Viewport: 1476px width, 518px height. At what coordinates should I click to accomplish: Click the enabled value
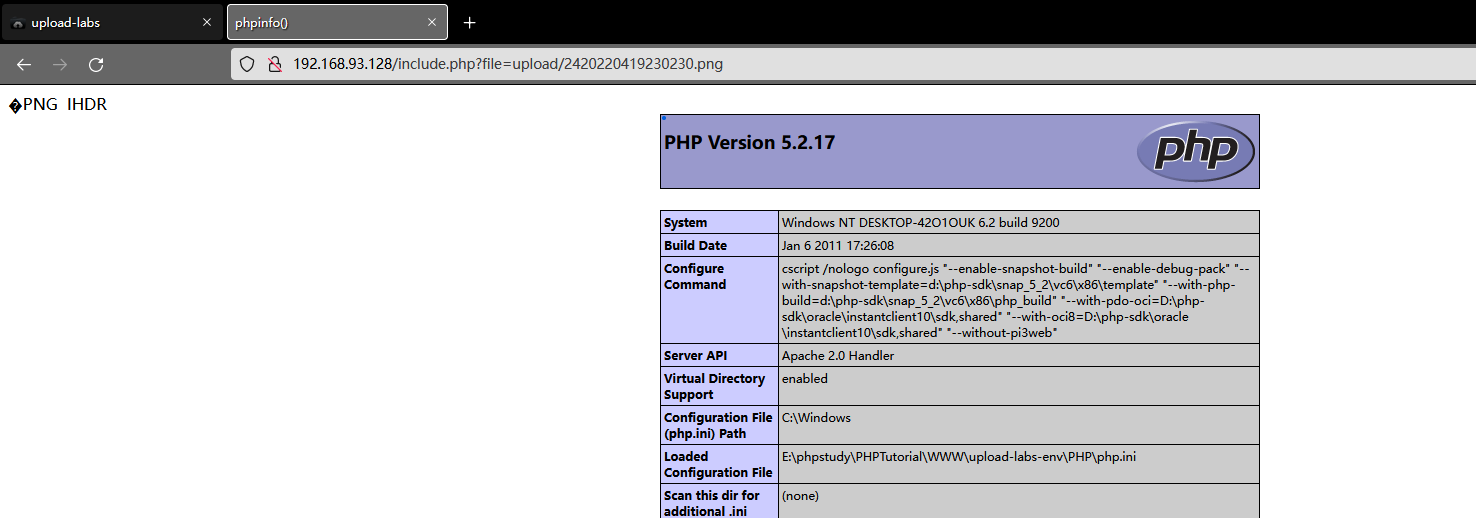(805, 378)
